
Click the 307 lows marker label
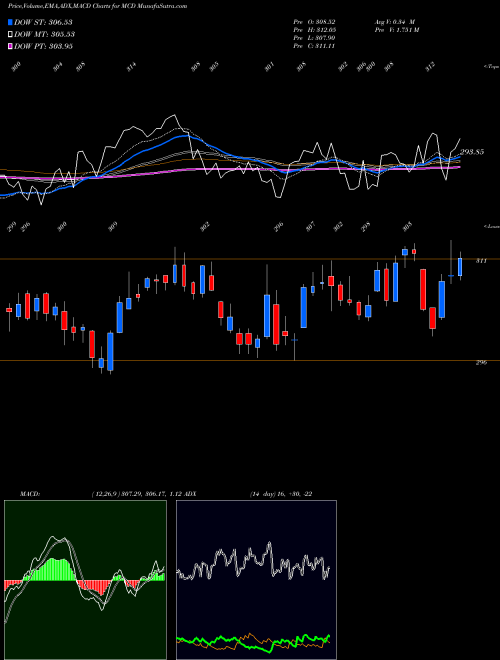click(310, 227)
